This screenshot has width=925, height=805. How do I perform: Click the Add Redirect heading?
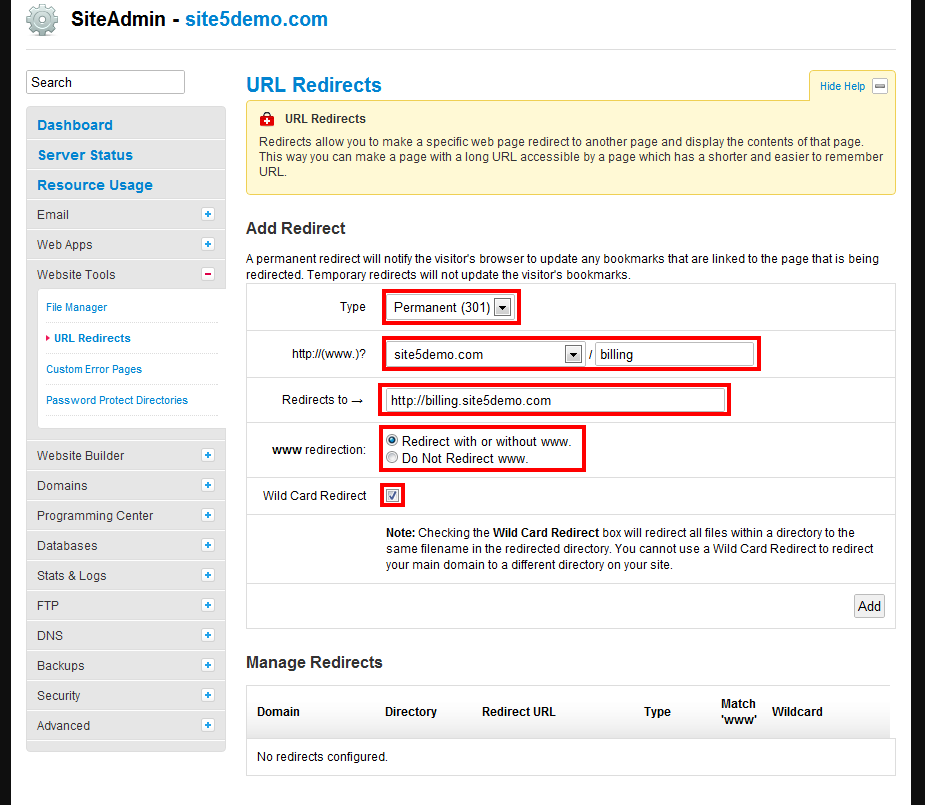[296, 228]
